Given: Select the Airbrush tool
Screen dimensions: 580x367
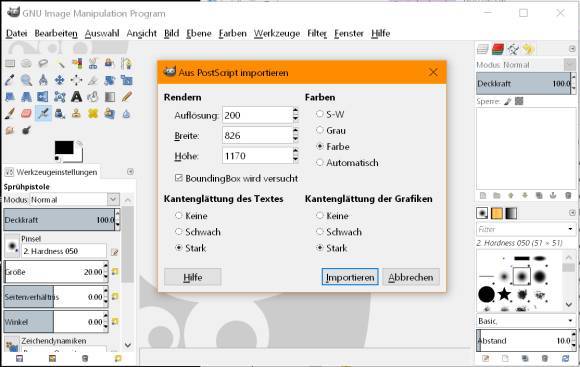Looking at the screenshot, I should coord(43,114).
